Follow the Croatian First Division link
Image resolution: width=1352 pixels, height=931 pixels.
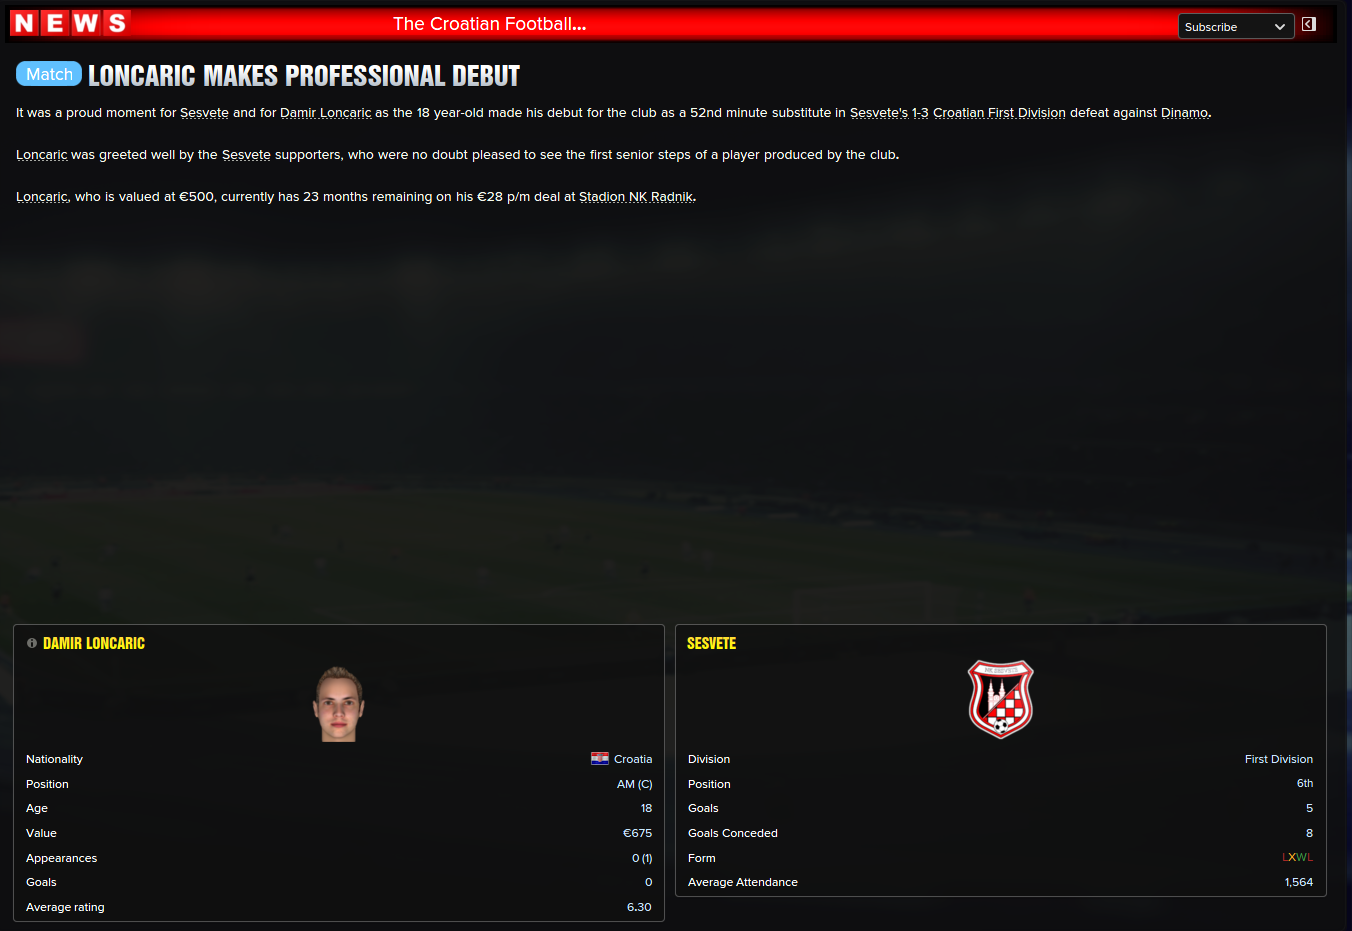point(999,113)
